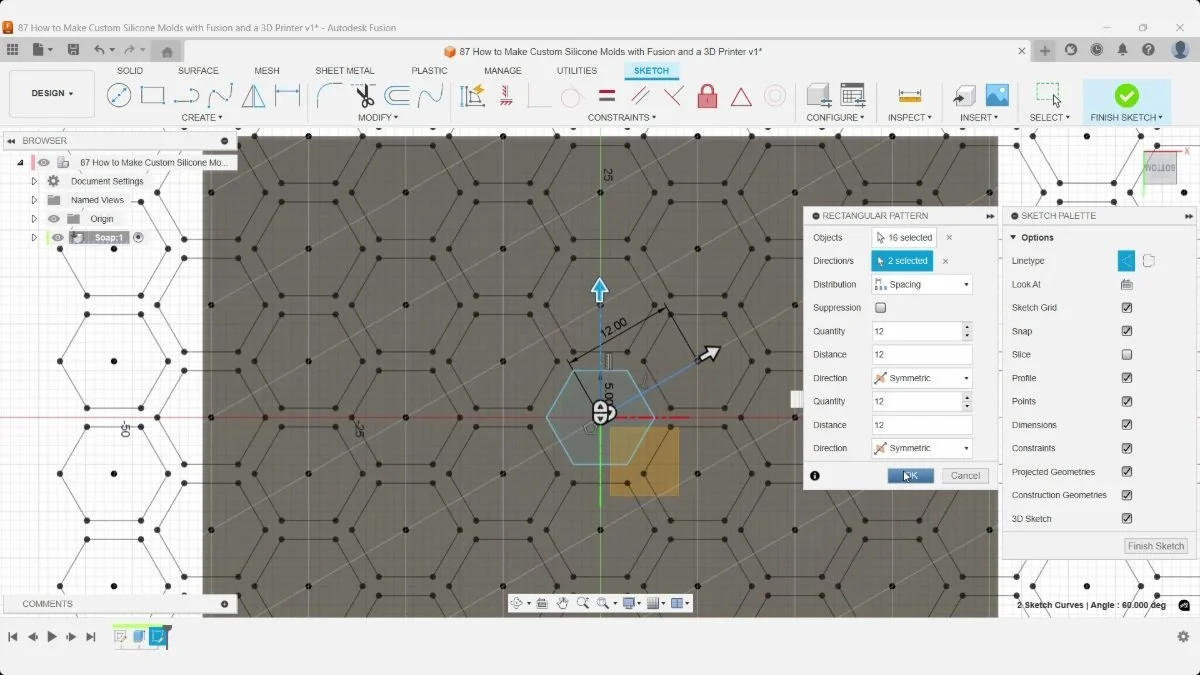Hide the Origin folder visibility eye

click(x=54, y=219)
